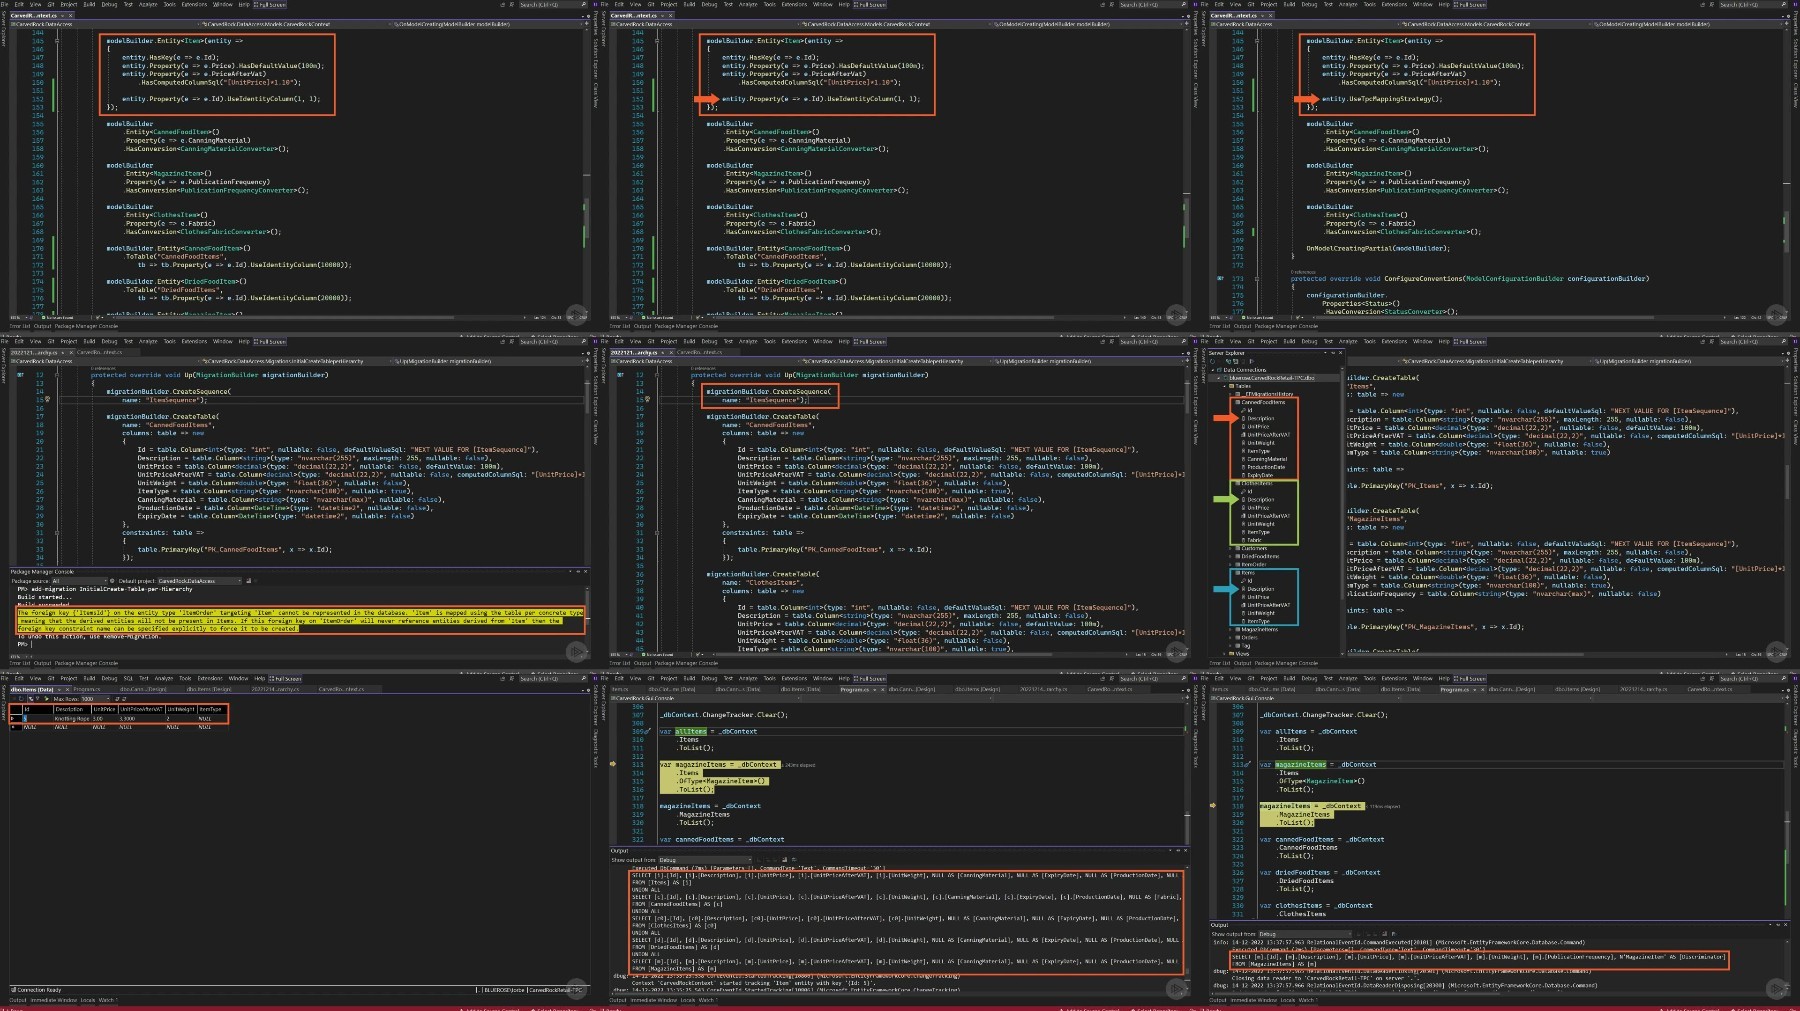Screen dimensions: 1800x1011
Task: Open Error List tab in Server Explorer window
Action: pos(1220,663)
